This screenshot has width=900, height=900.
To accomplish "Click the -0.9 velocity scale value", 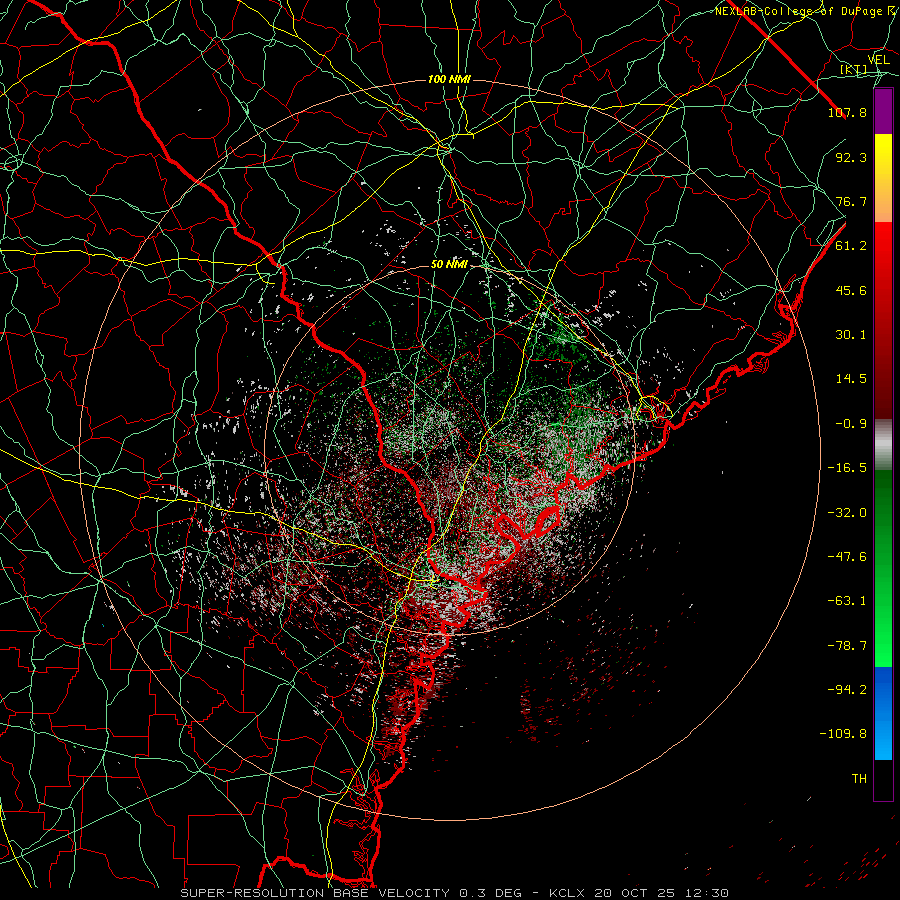I will click(851, 424).
